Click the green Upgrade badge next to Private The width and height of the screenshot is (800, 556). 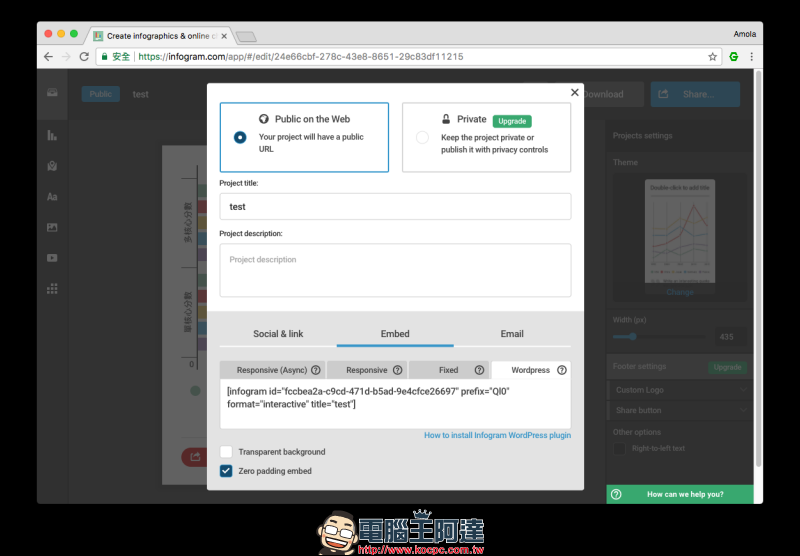[512, 121]
